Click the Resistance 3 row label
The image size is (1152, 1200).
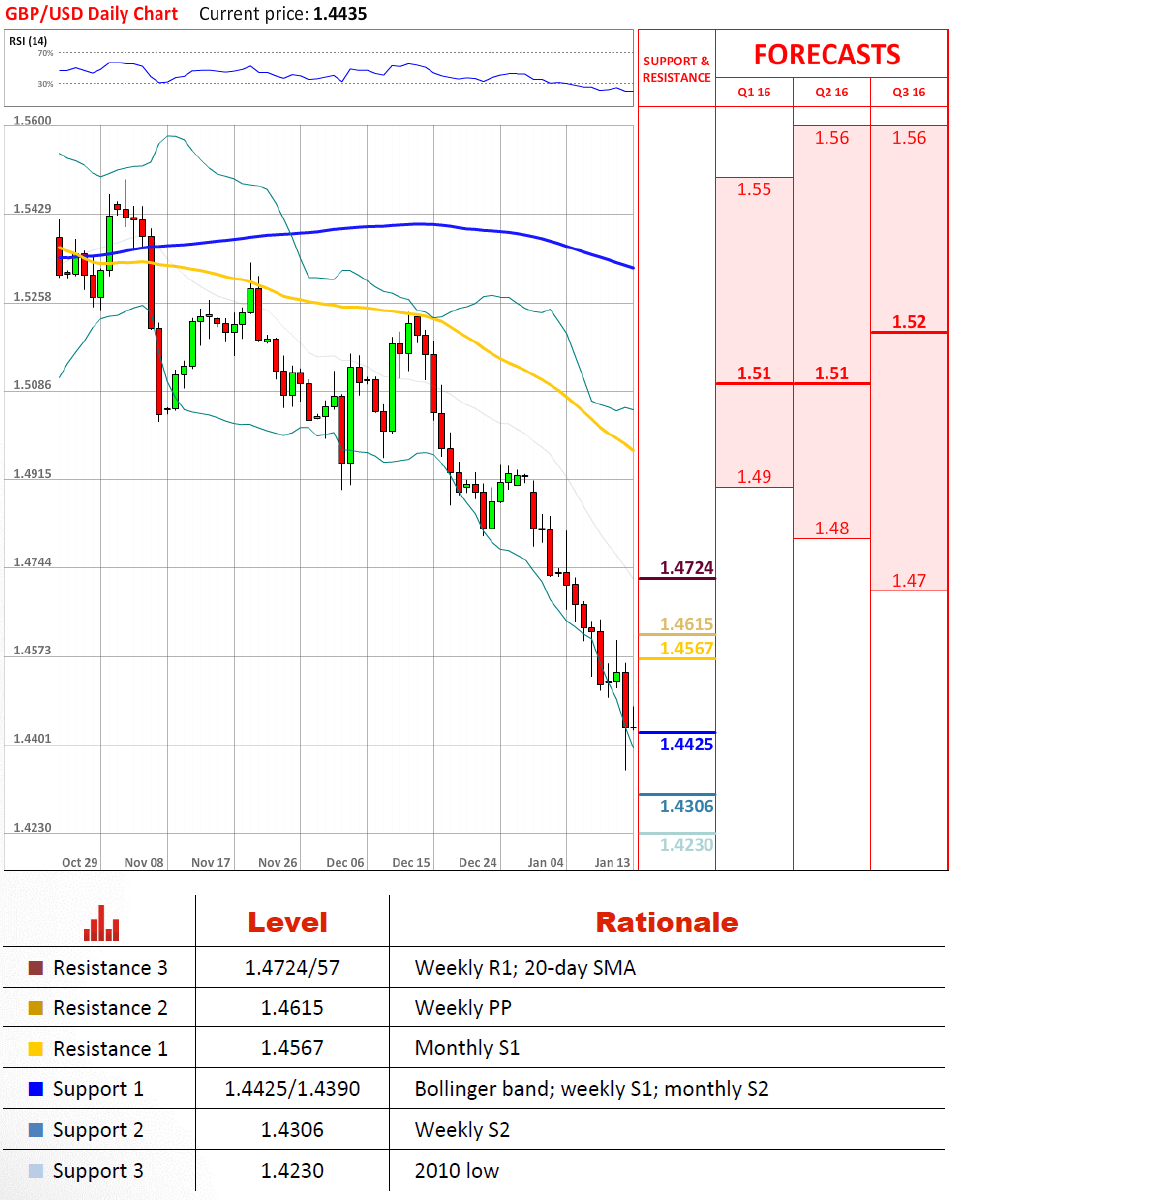click(x=110, y=968)
